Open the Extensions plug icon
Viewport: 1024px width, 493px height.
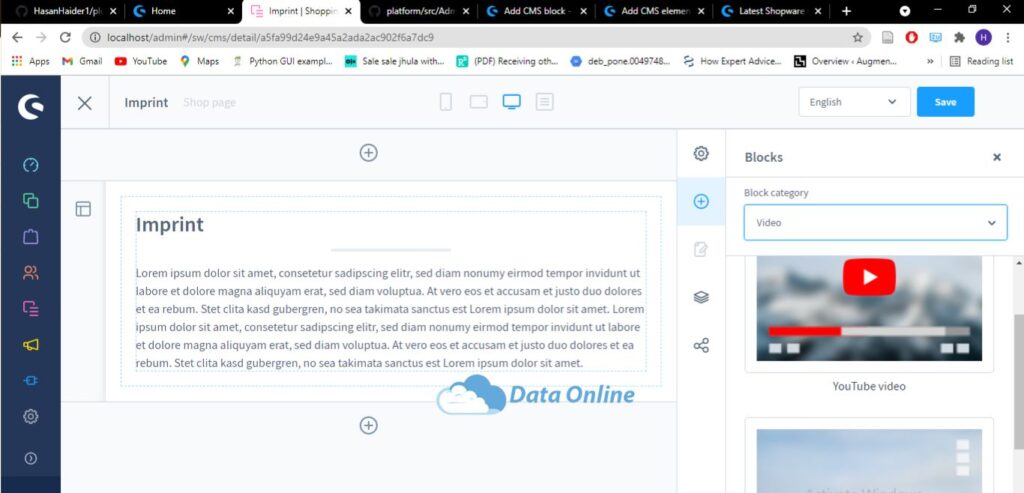(x=31, y=380)
